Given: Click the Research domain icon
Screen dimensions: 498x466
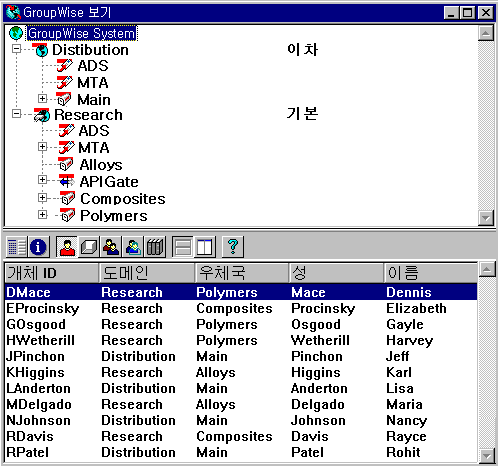Looking at the screenshot, I should click(x=42, y=115).
